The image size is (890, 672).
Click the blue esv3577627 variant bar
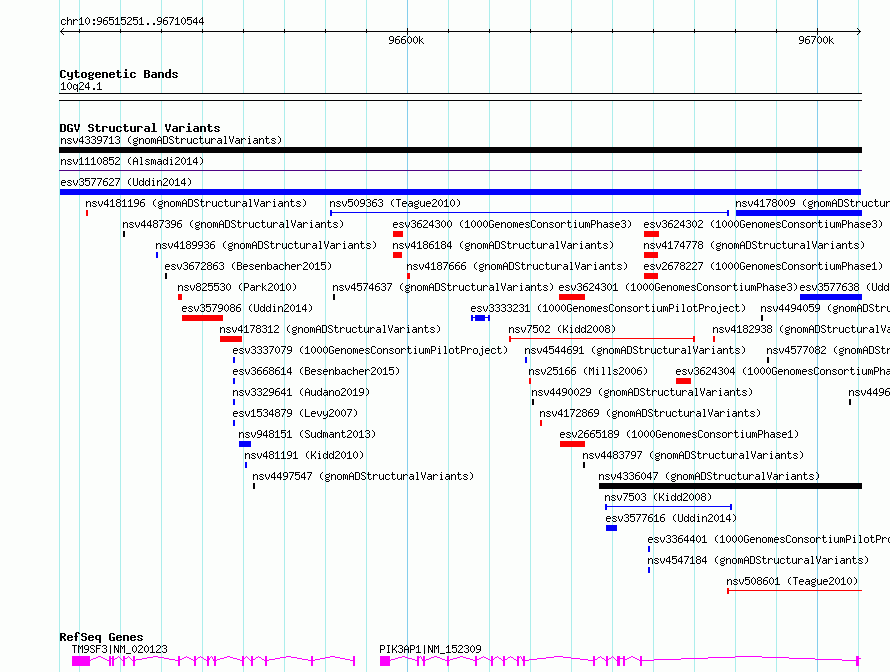(460, 192)
